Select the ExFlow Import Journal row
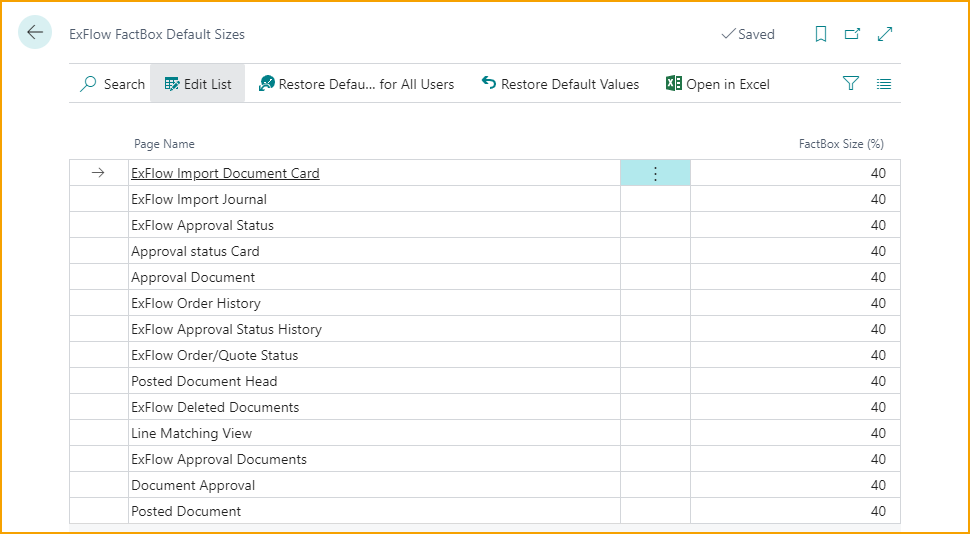 point(484,199)
